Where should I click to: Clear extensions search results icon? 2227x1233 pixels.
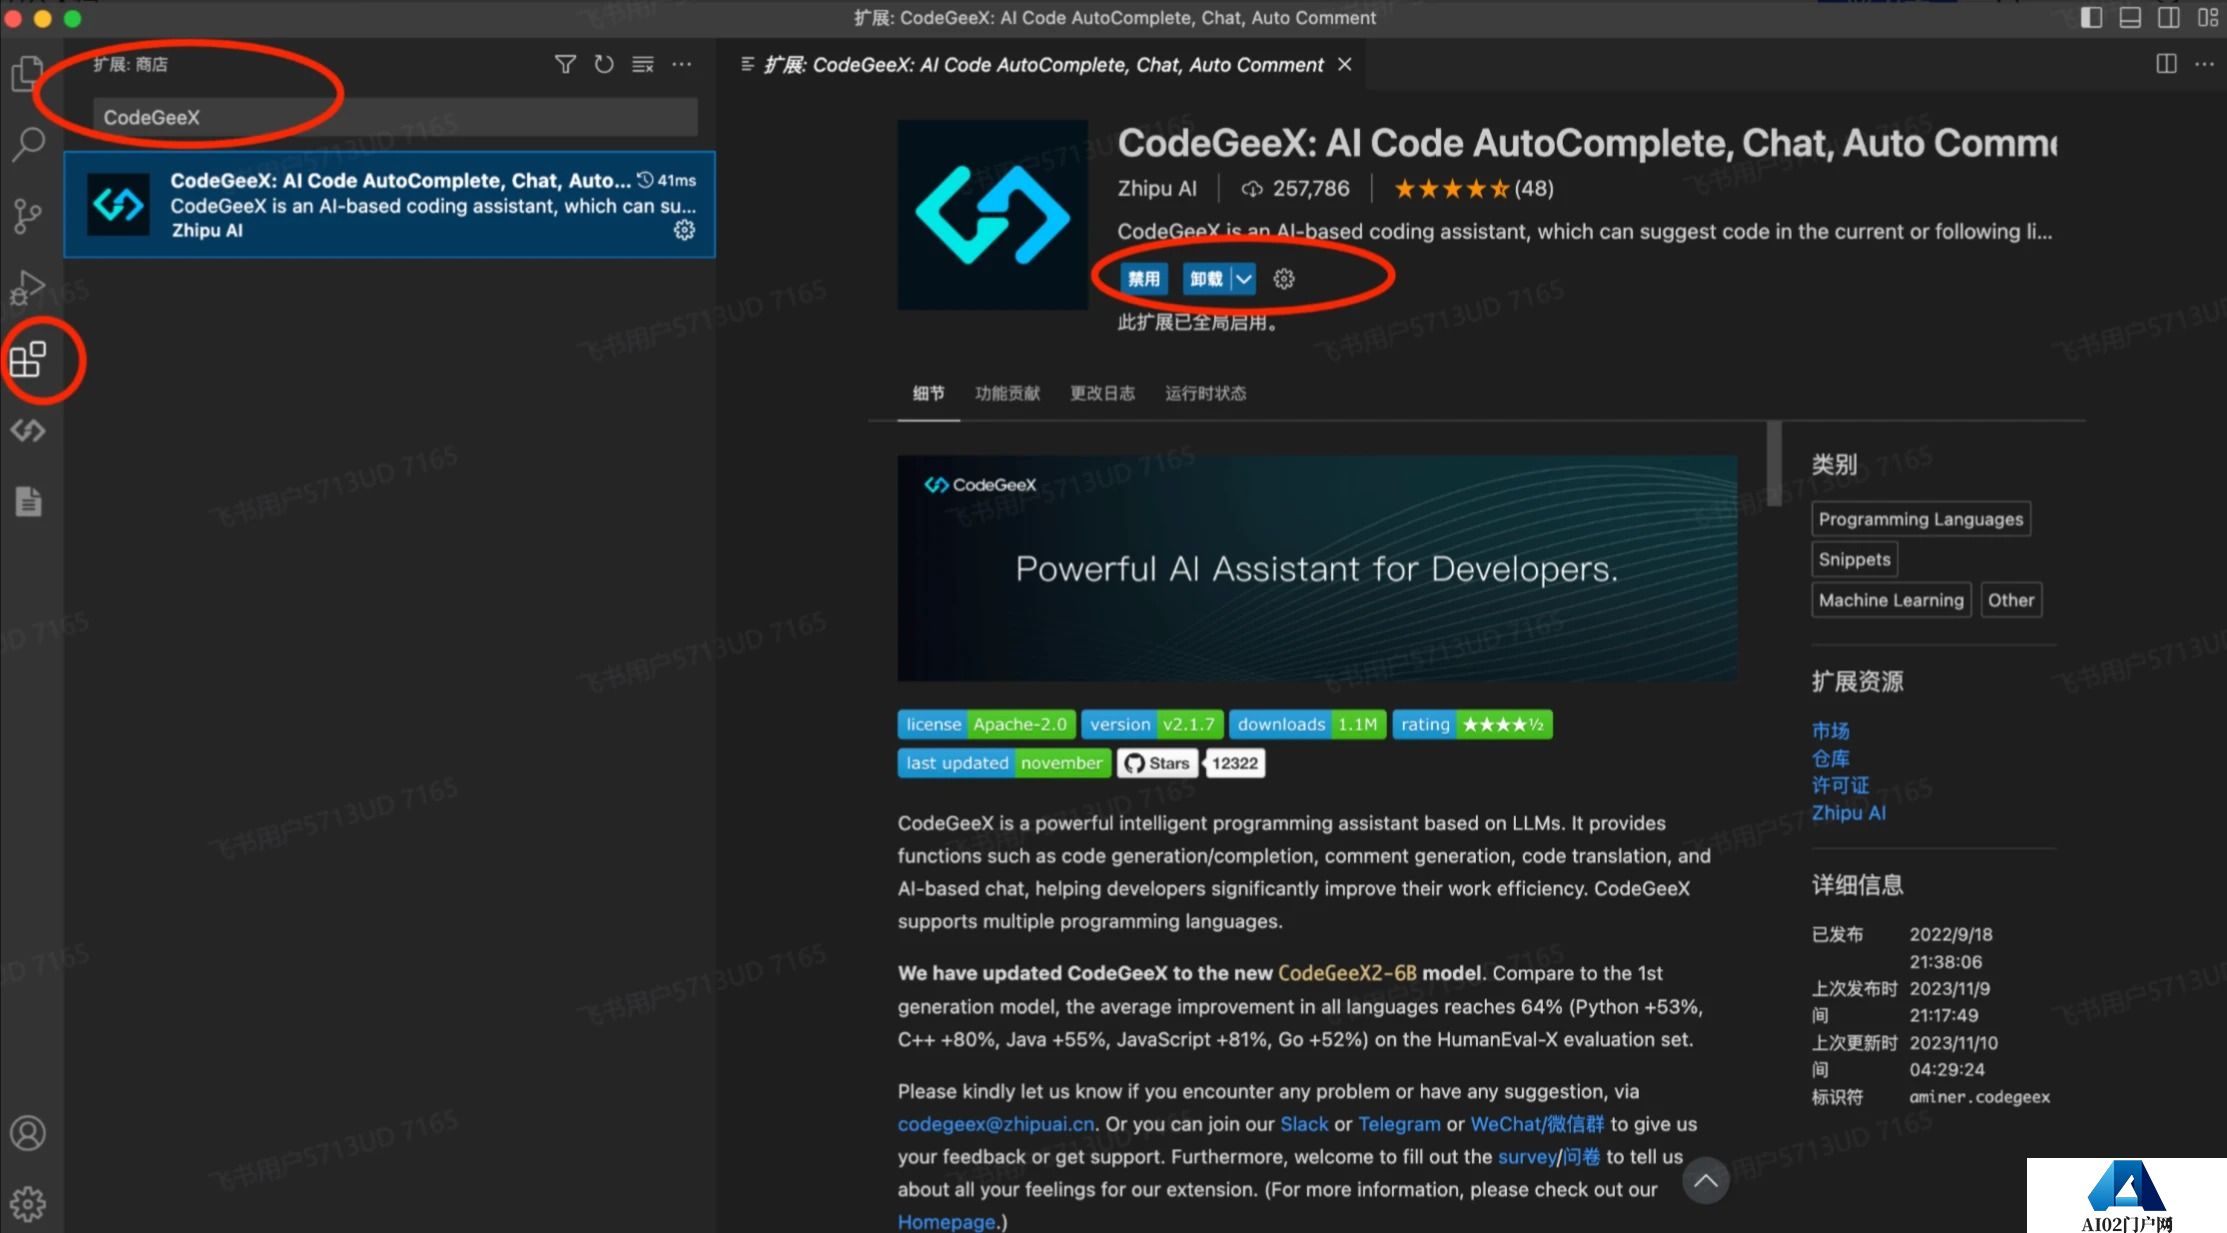643,64
